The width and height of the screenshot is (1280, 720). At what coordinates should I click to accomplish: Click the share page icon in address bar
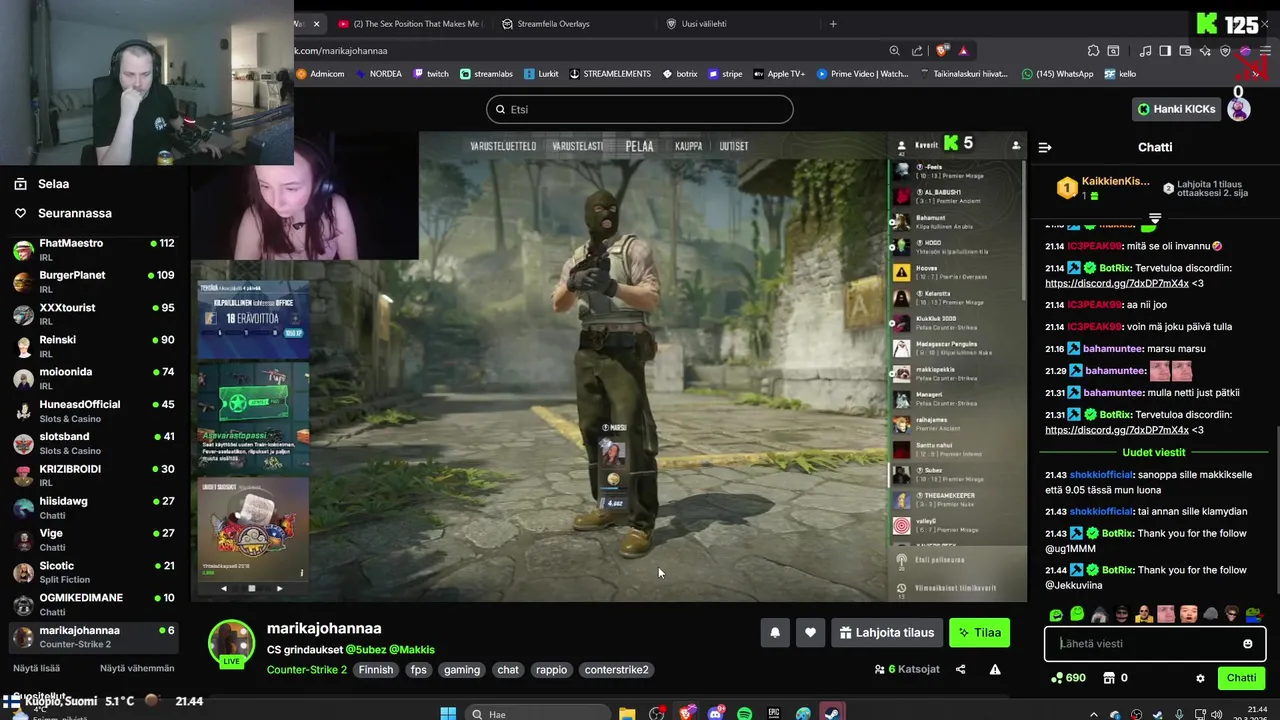click(917, 50)
